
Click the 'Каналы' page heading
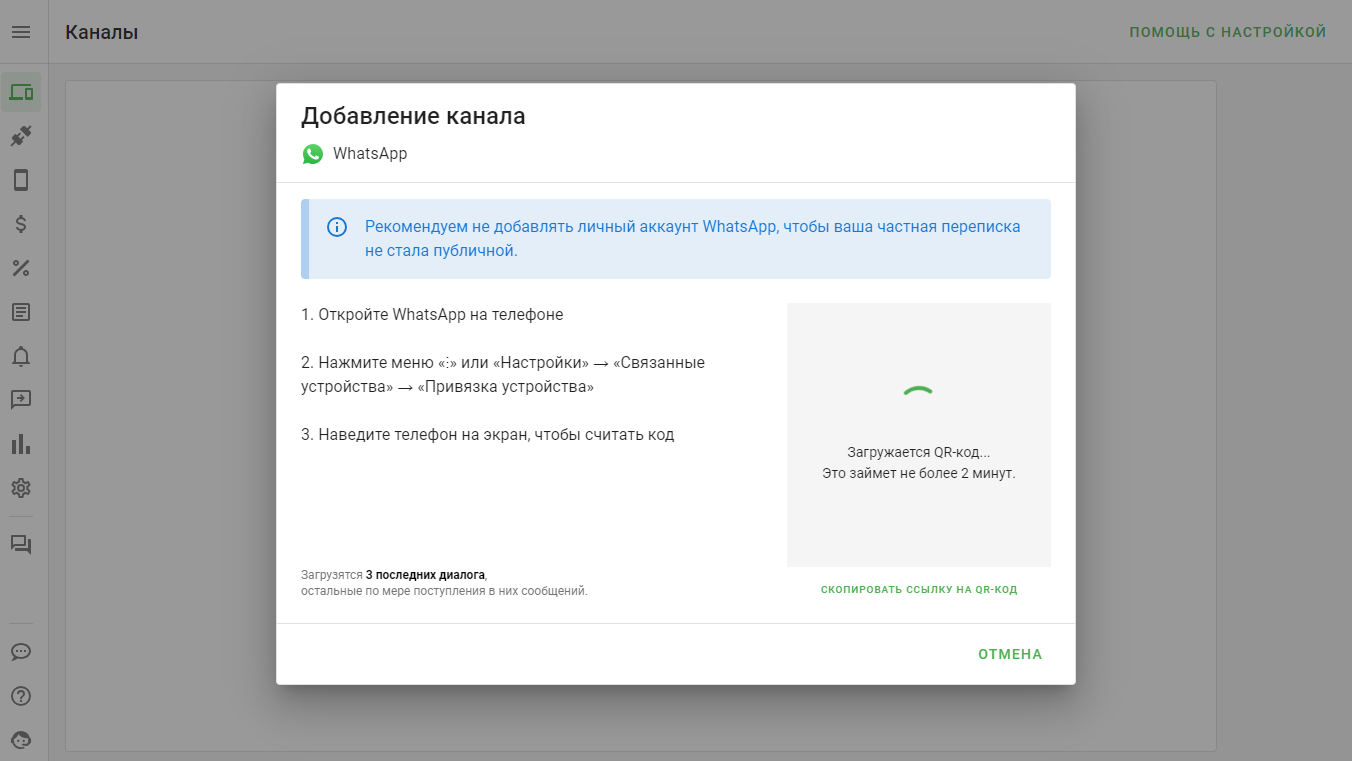pyautogui.click(x=102, y=32)
